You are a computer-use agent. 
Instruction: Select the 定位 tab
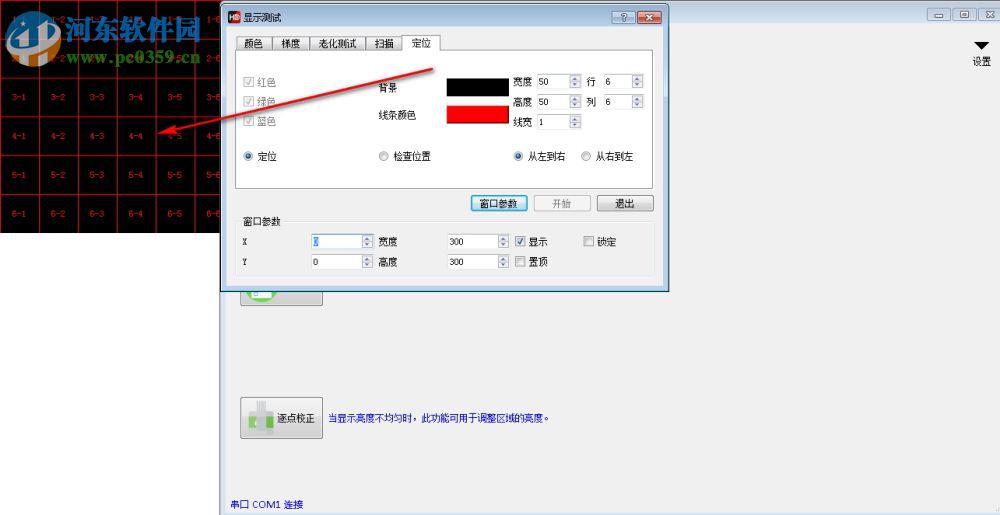(421, 43)
